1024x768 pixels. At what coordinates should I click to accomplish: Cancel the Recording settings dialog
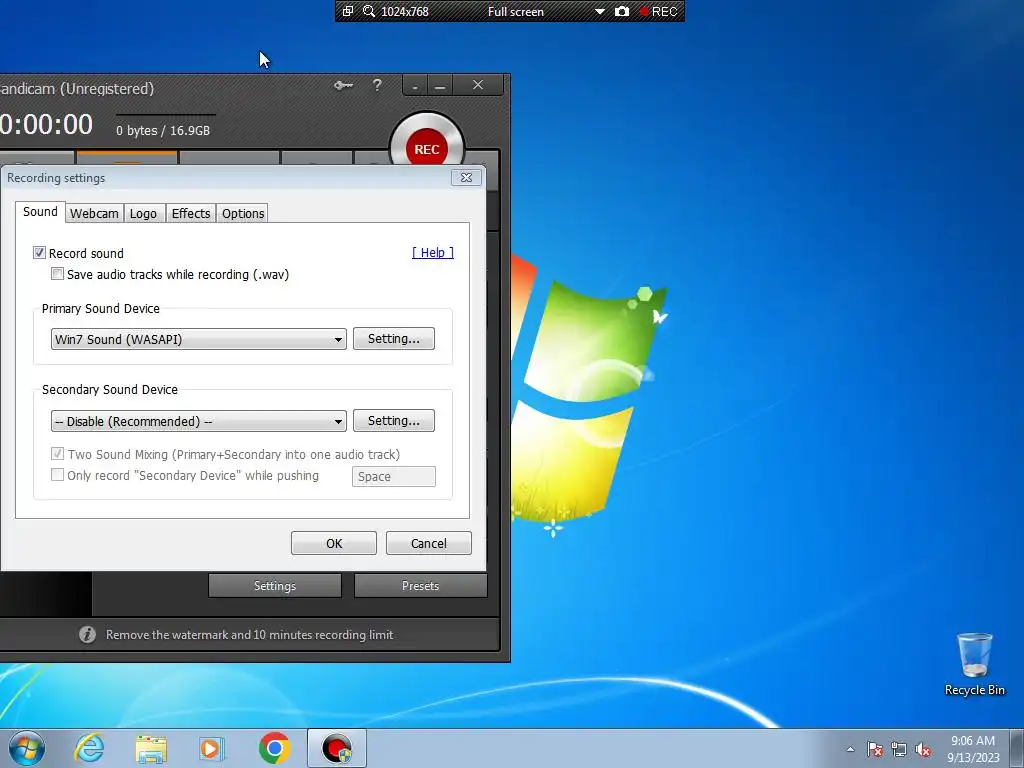(x=428, y=543)
